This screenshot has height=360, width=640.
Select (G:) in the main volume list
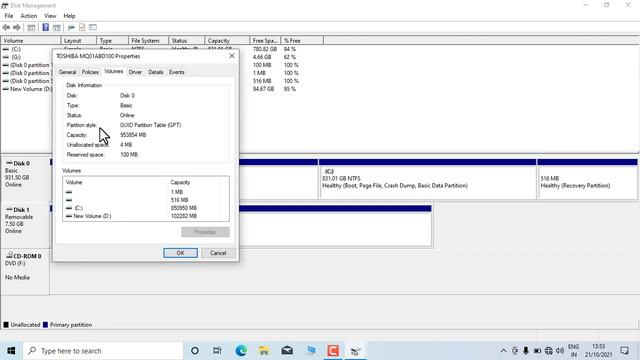(x=16, y=57)
